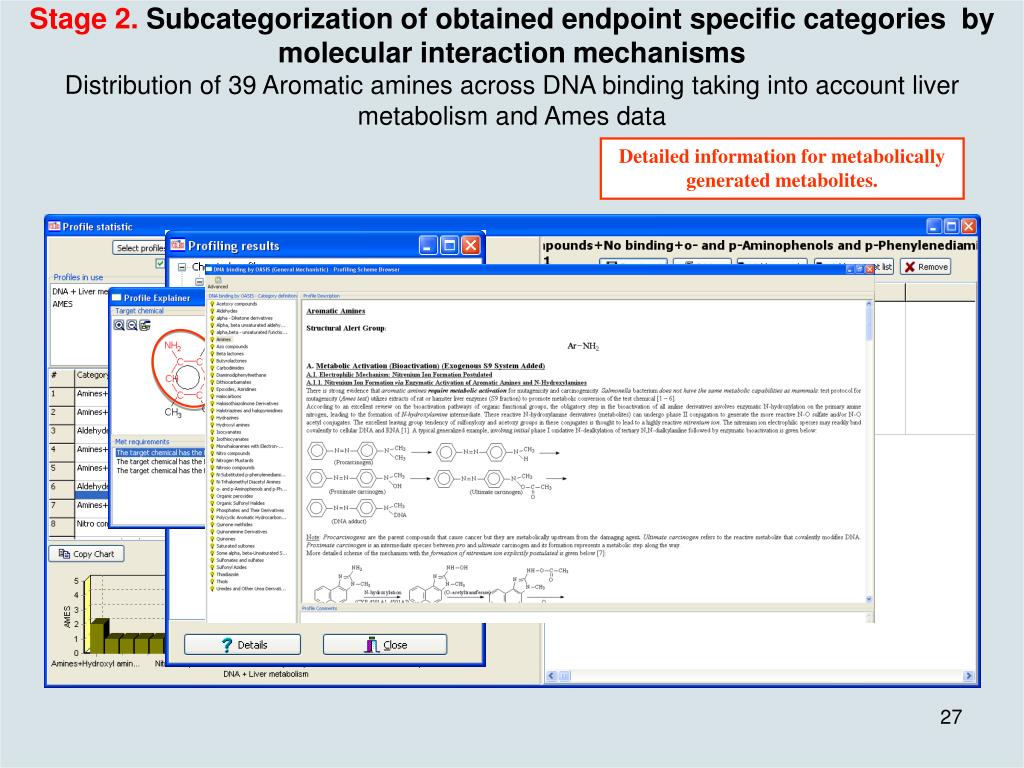Click the Thiols bulb icon
1024x768 pixels.
212,582
